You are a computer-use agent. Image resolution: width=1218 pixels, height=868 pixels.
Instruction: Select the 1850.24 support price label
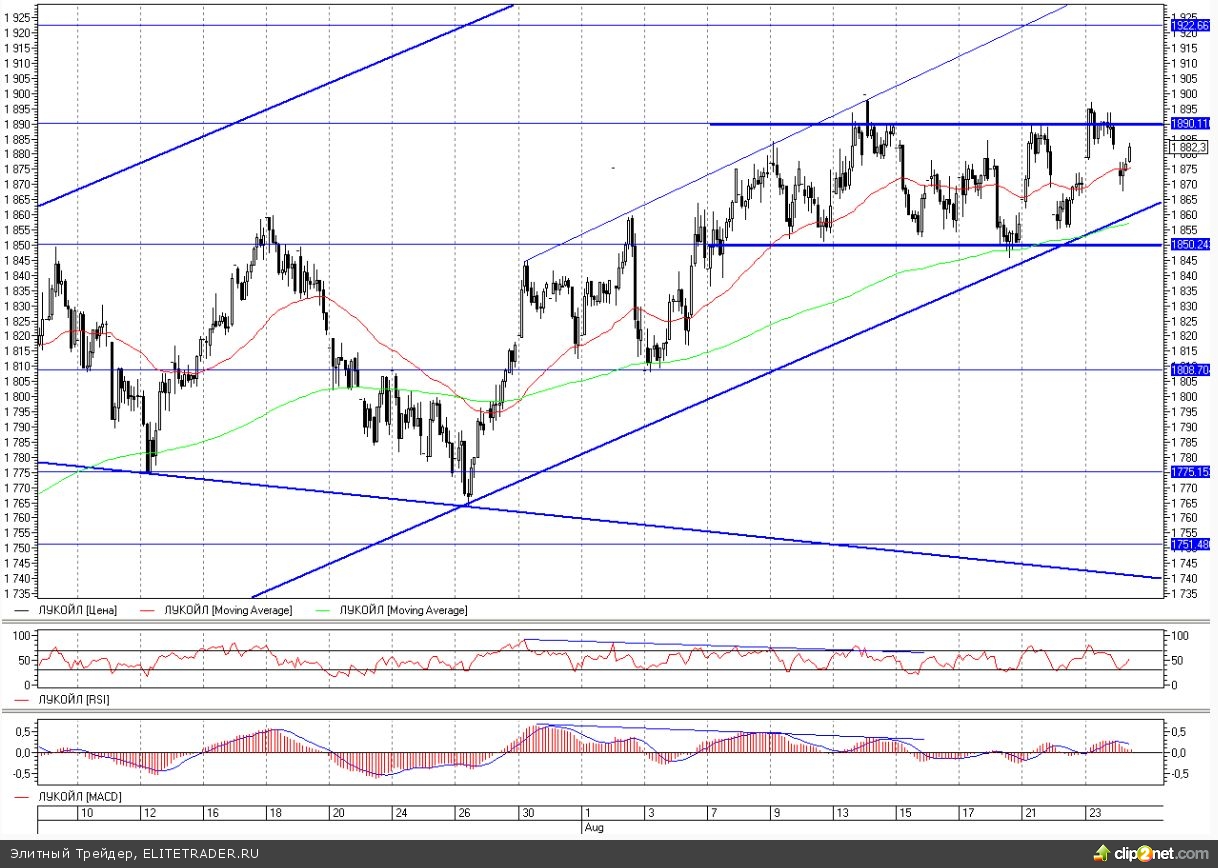tap(1189, 245)
